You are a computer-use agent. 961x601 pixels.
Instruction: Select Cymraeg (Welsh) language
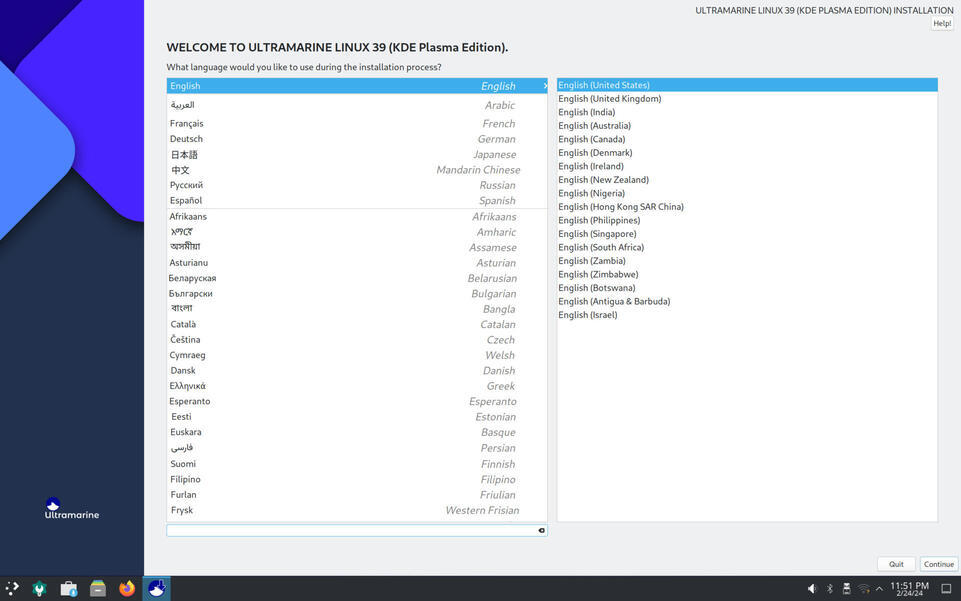click(357, 355)
